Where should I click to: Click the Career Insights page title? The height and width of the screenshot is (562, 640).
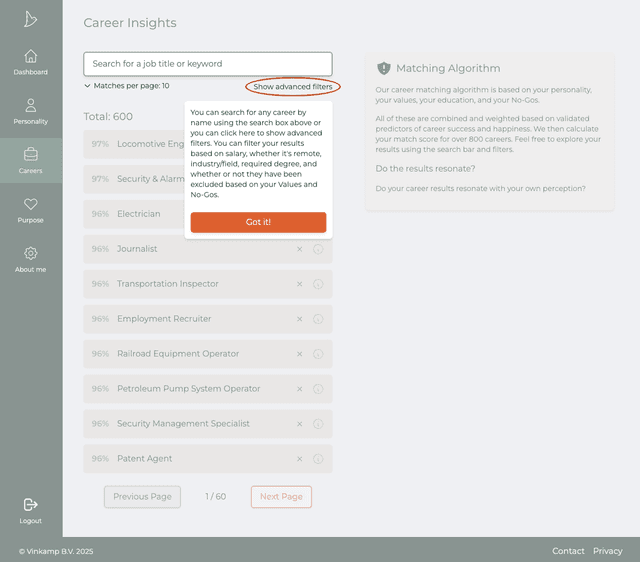tap(130, 23)
